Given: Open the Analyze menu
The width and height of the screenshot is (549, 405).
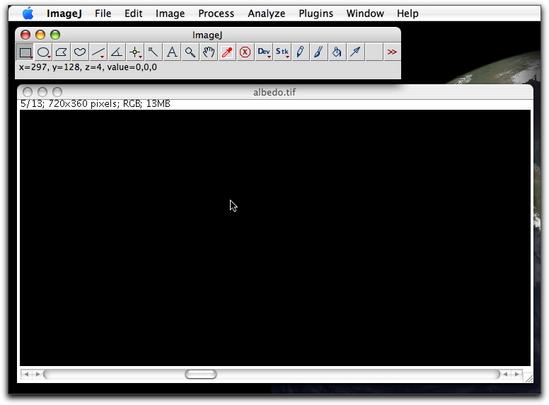Looking at the screenshot, I should pos(266,13).
